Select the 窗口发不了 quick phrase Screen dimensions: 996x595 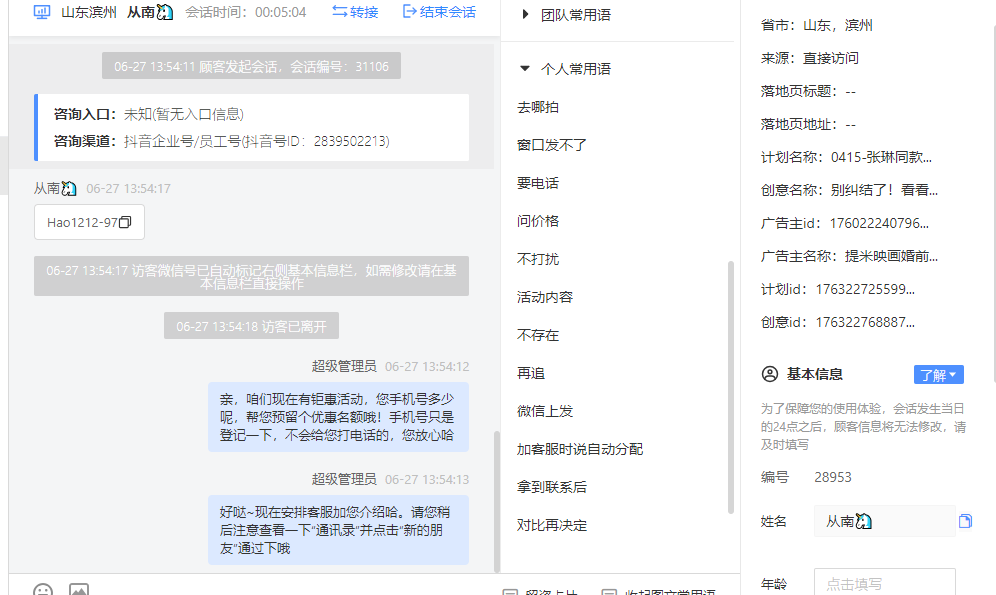[552, 145]
